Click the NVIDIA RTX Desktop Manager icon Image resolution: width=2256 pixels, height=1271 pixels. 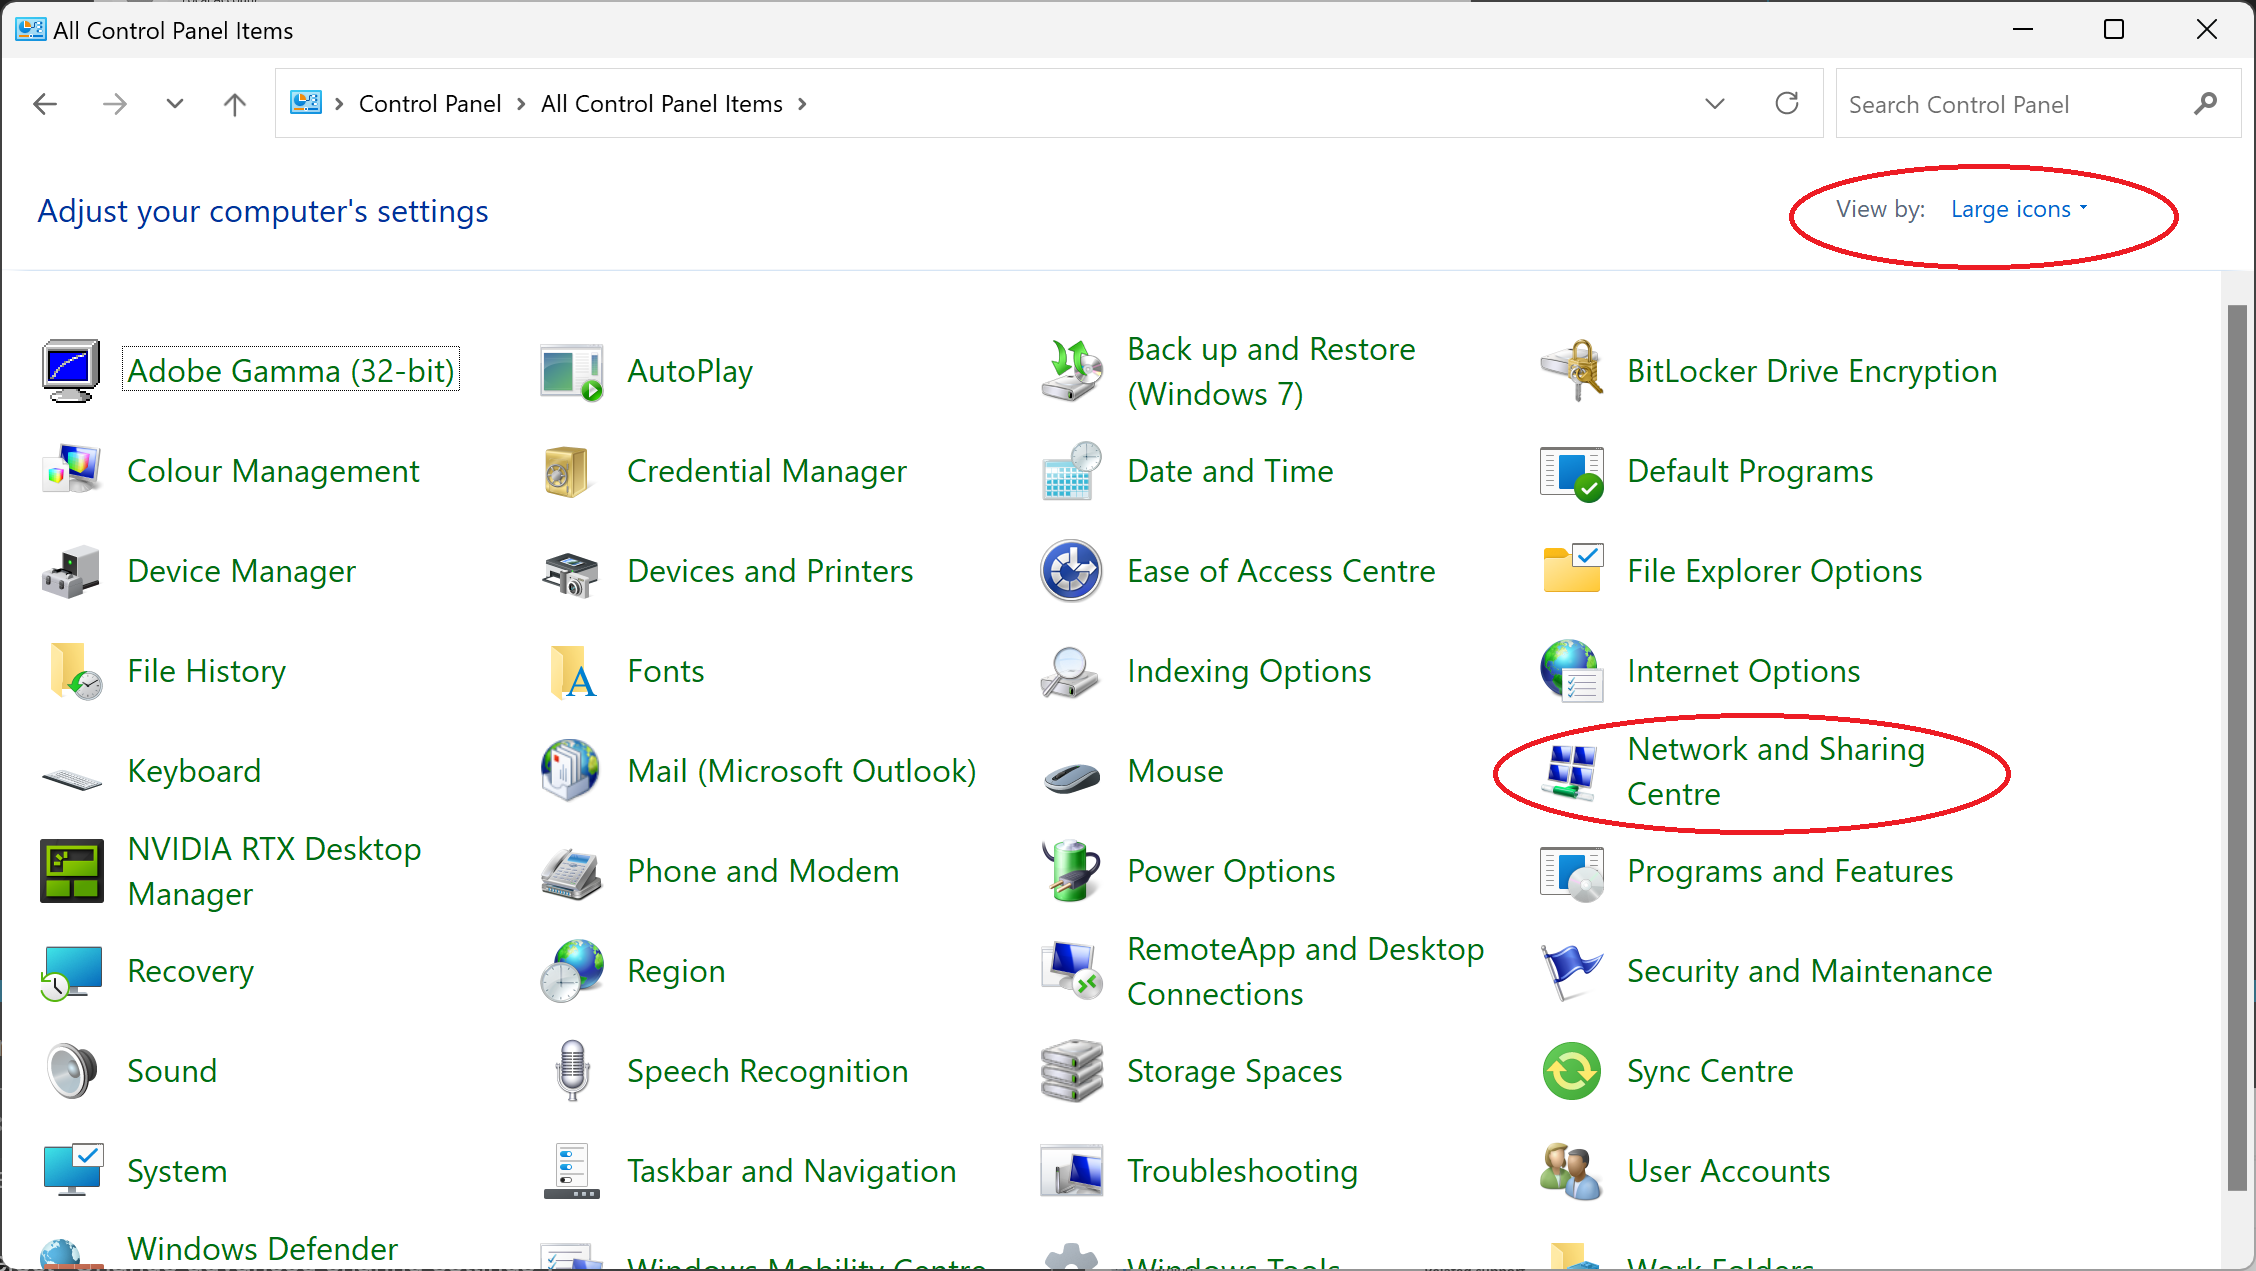71,871
